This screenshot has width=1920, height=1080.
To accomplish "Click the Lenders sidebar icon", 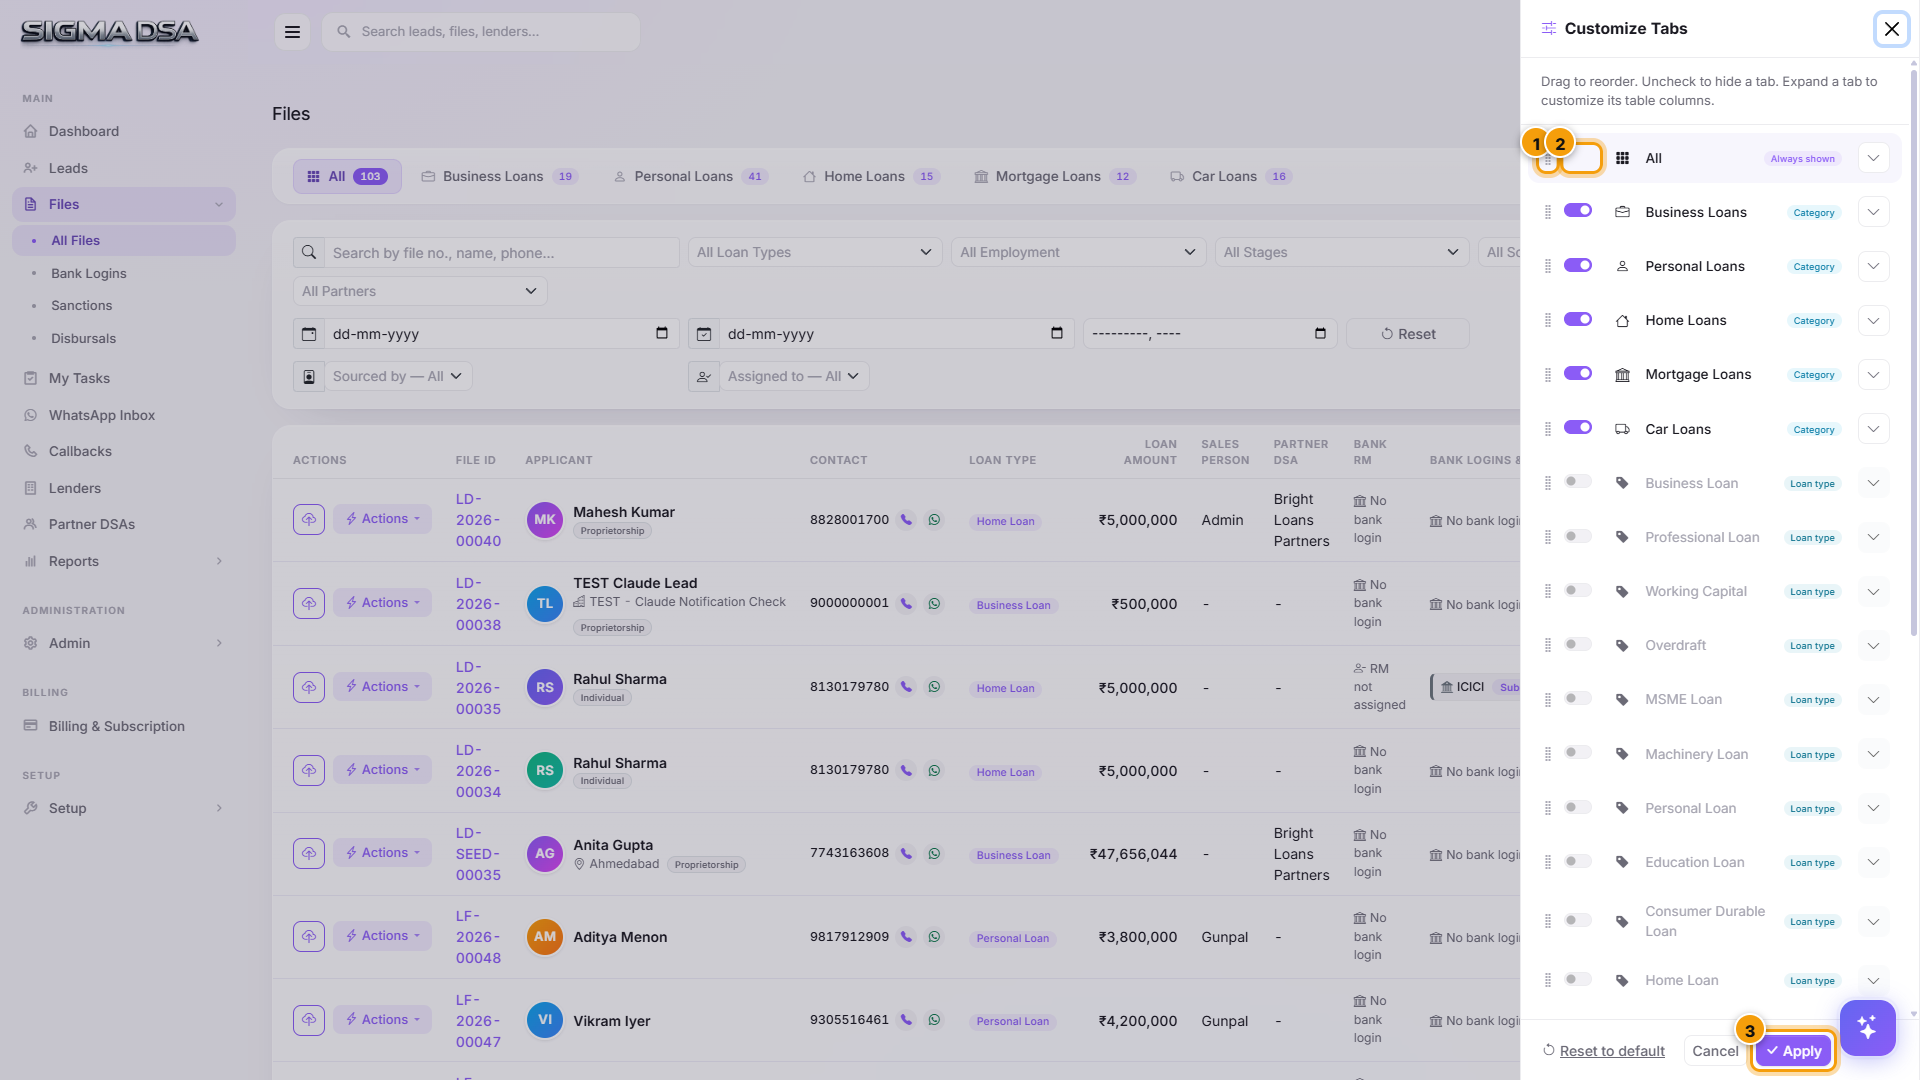I will click(x=31, y=488).
